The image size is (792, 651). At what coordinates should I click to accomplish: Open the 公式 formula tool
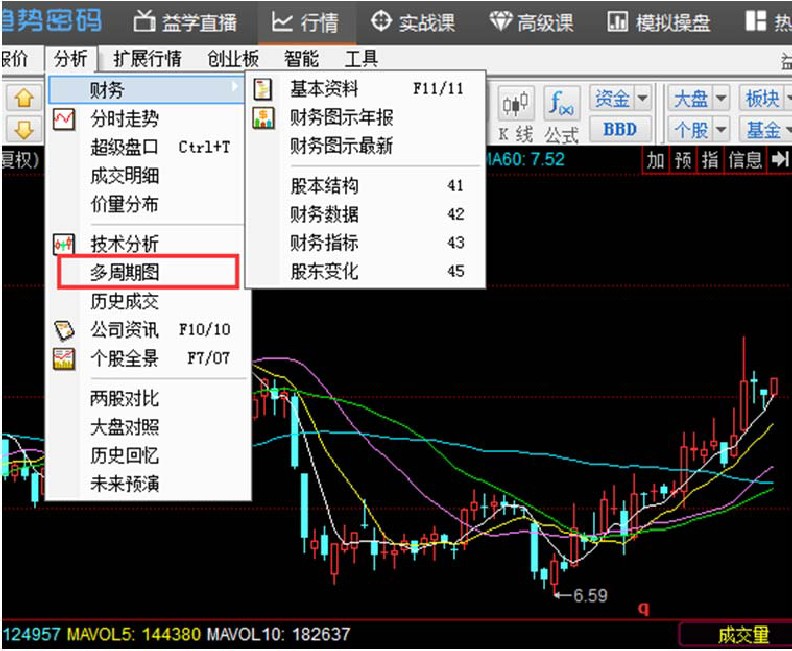562,104
